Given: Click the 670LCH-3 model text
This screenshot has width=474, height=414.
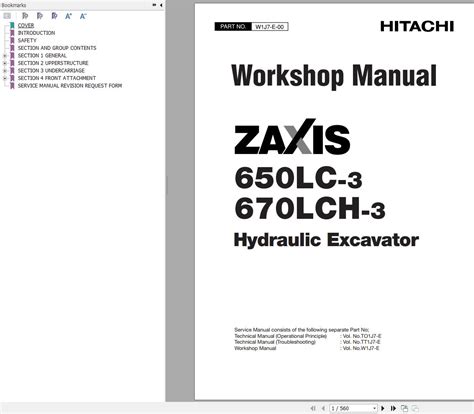Looking at the screenshot, I should point(310,209).
